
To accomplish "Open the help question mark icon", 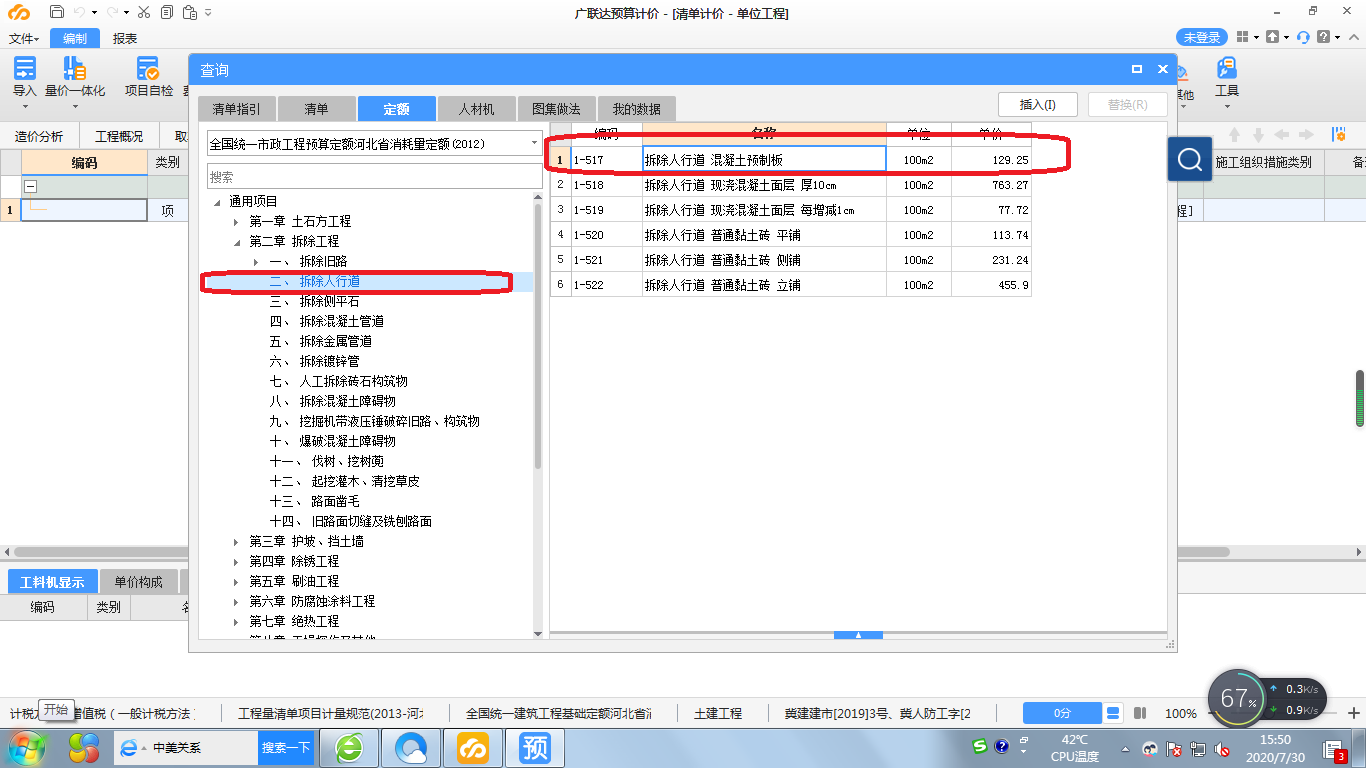I will pyautogui.click(x=1324, y=37).
